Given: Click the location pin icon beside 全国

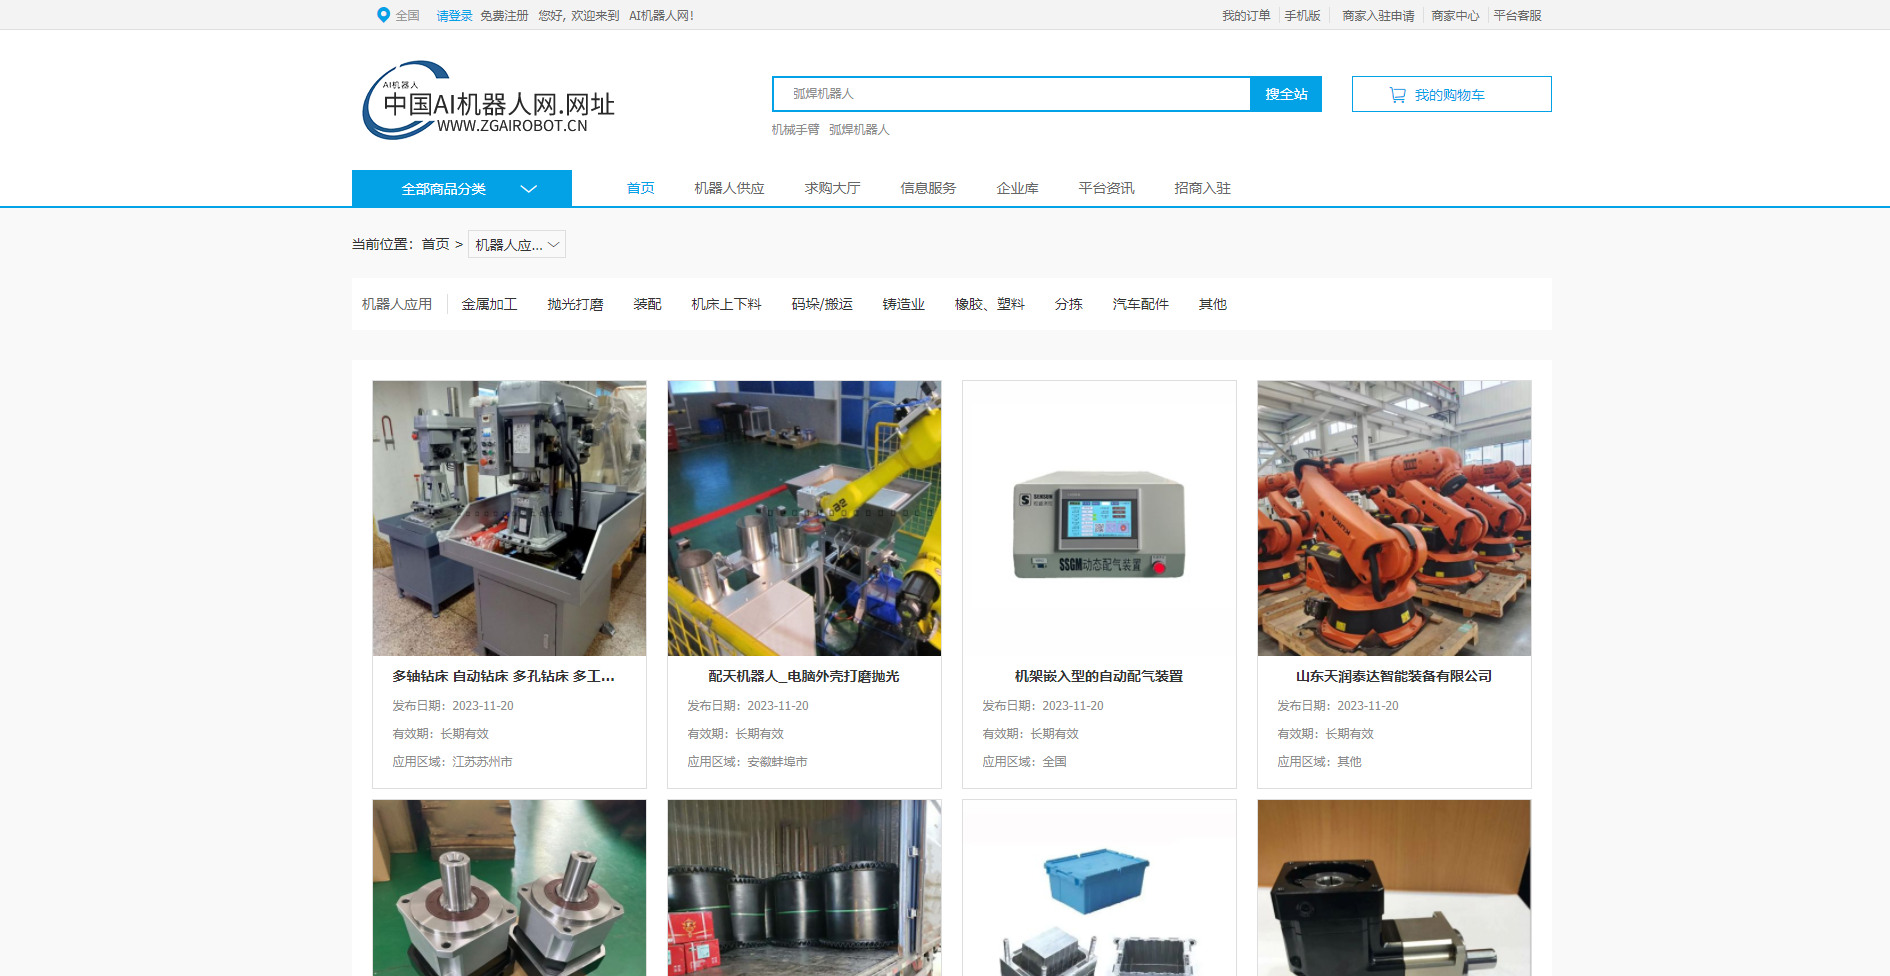Looking at the screenshot, I should 383,15.
